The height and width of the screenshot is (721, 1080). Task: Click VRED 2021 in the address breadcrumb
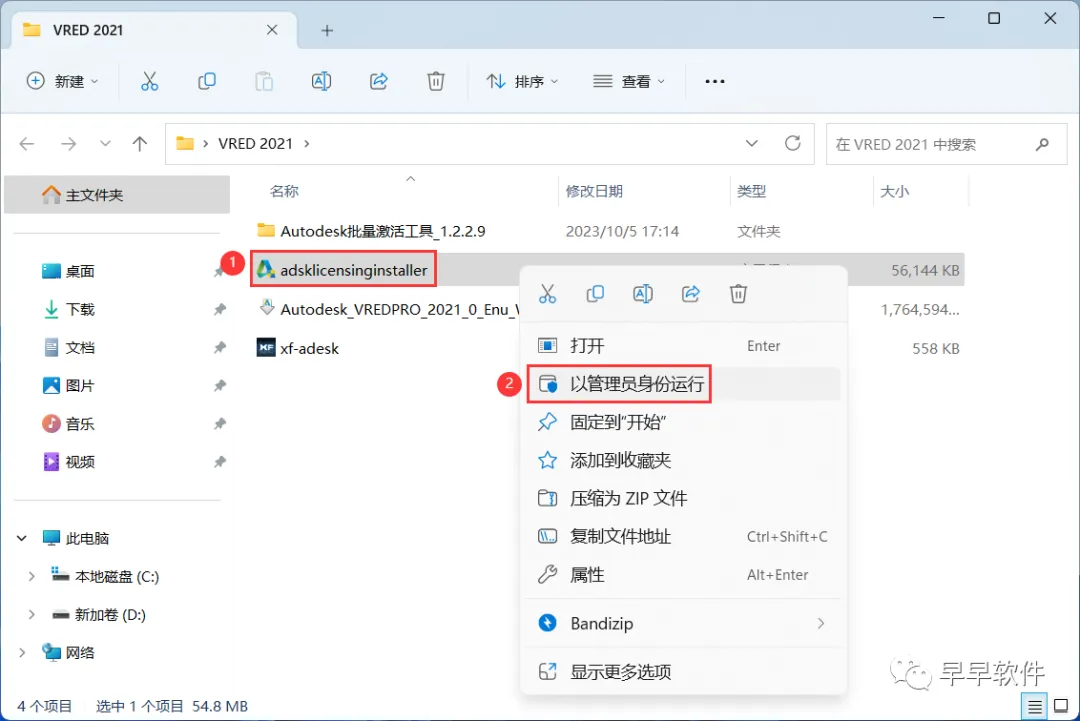256,143
